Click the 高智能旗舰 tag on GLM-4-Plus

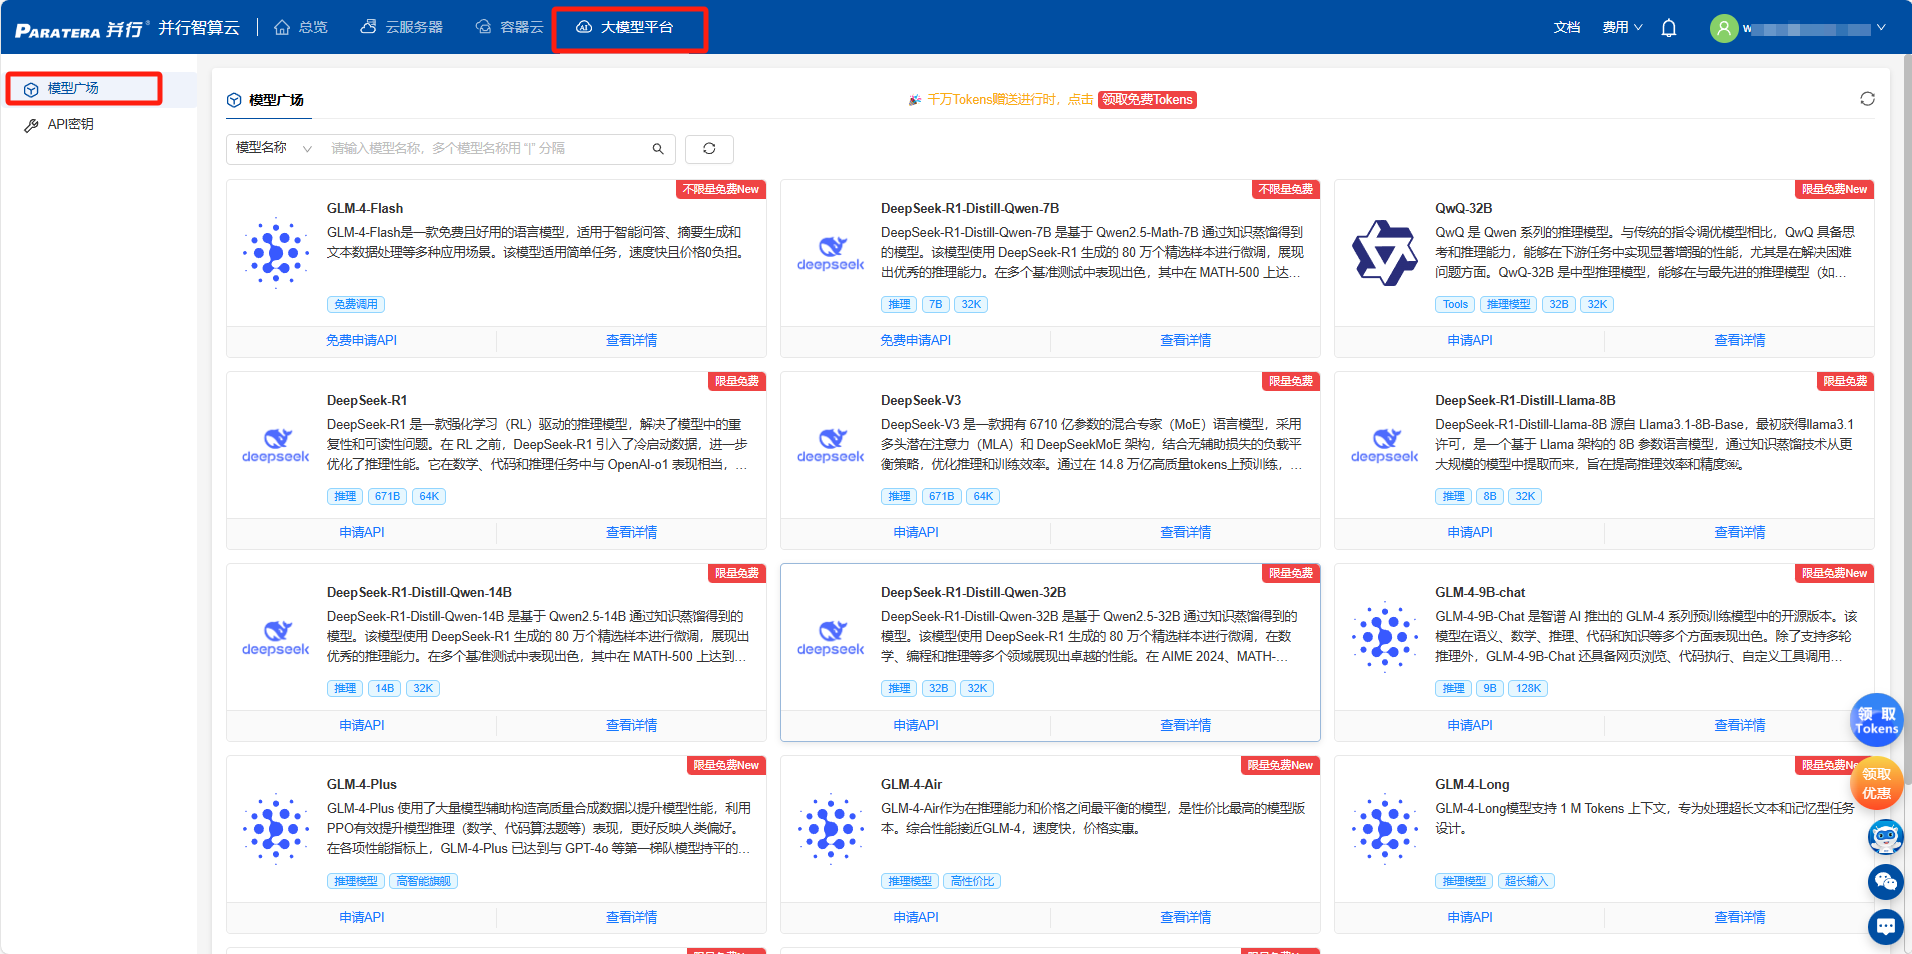coord(423,881)
